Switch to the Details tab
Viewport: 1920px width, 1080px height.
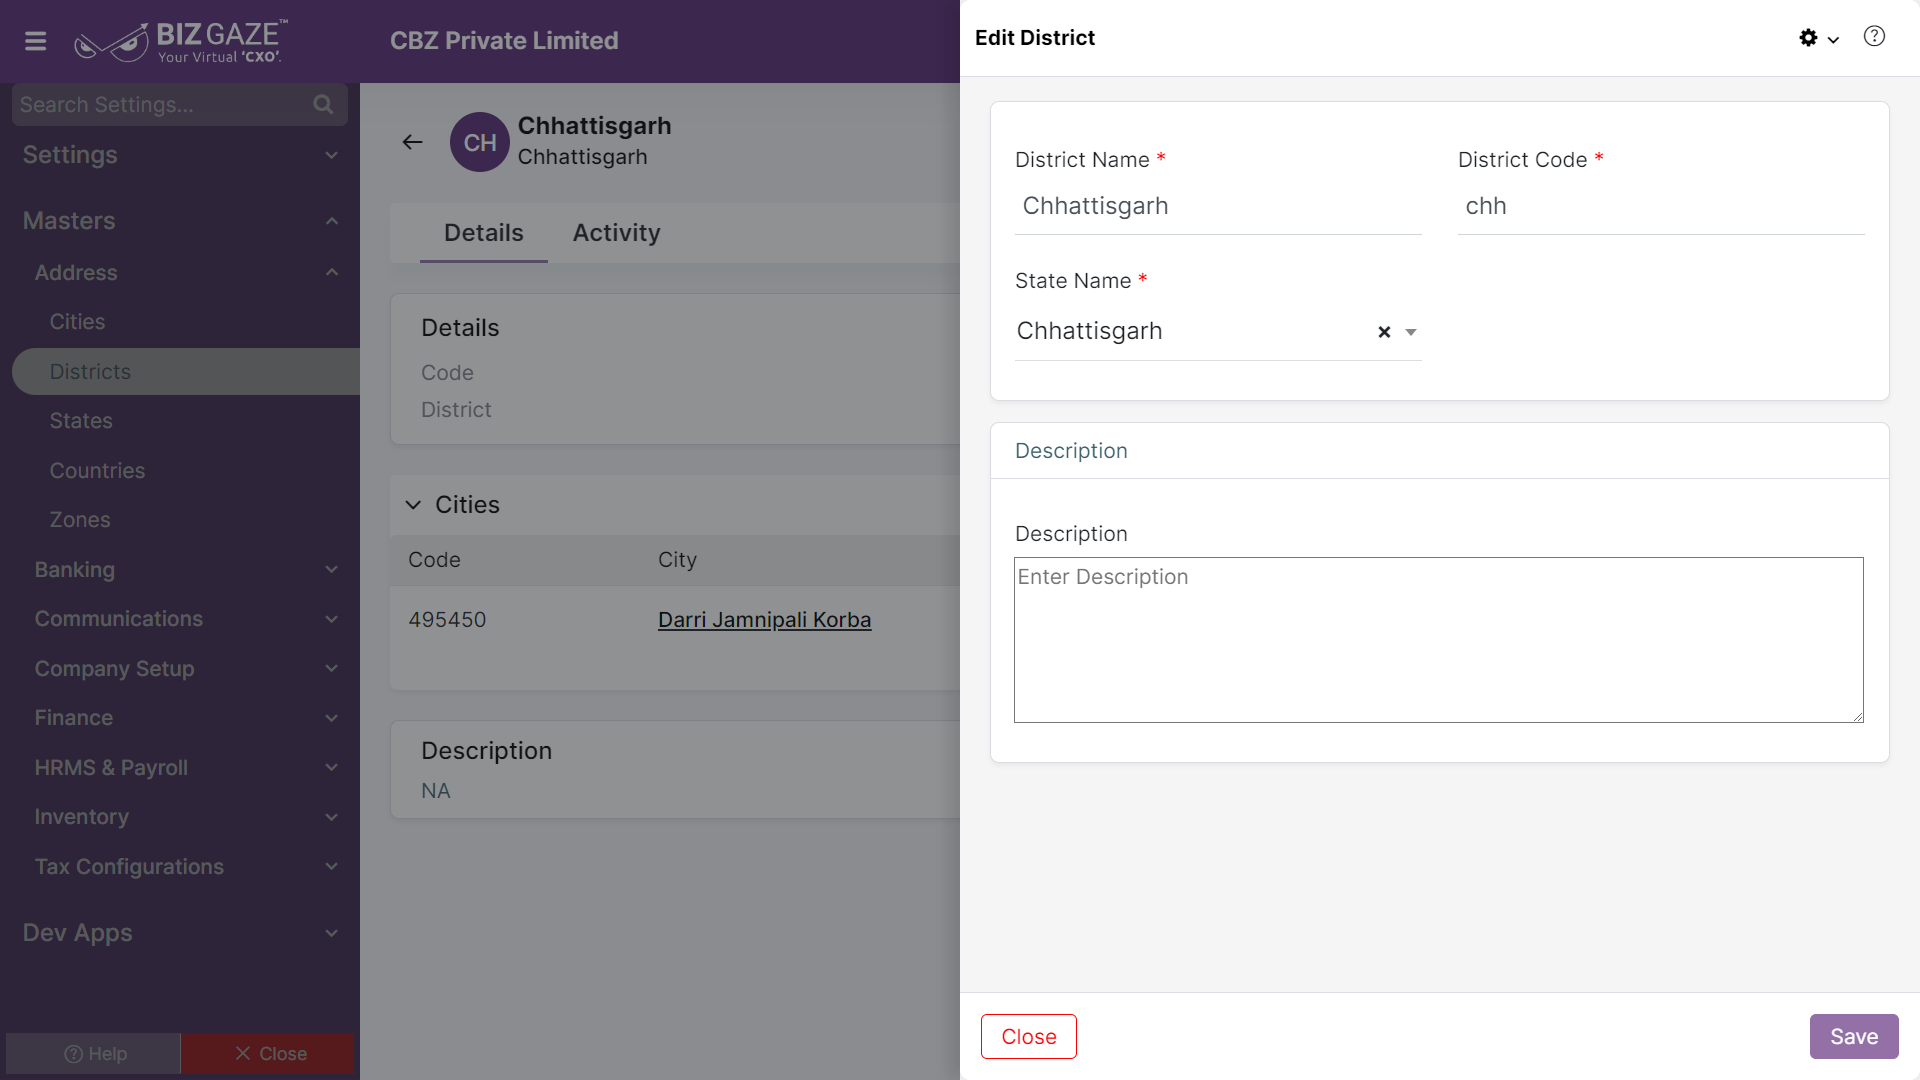click(483, 233)
